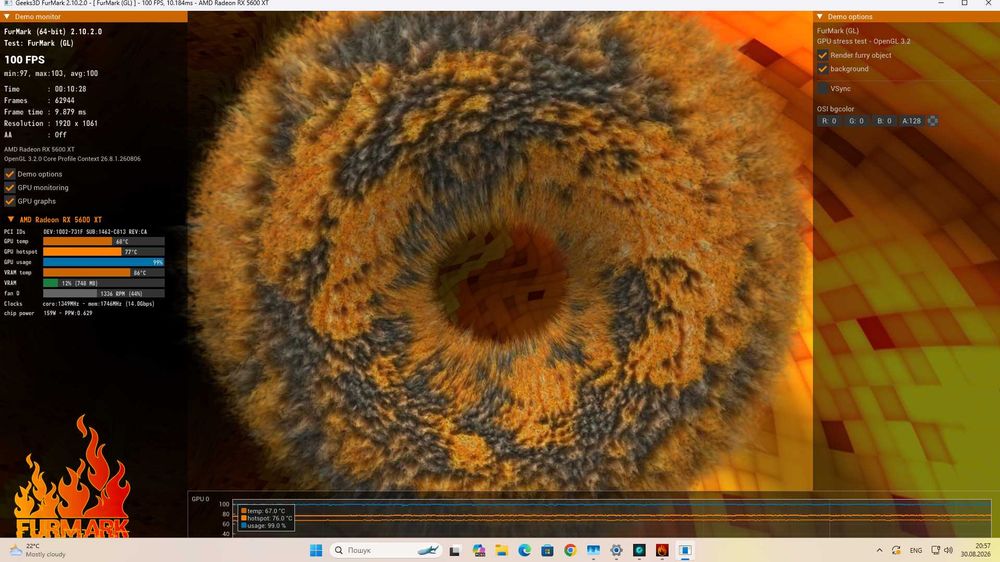Click the GPU 0 graph label
Screen dimensions: 1000x562
[200, 499]
